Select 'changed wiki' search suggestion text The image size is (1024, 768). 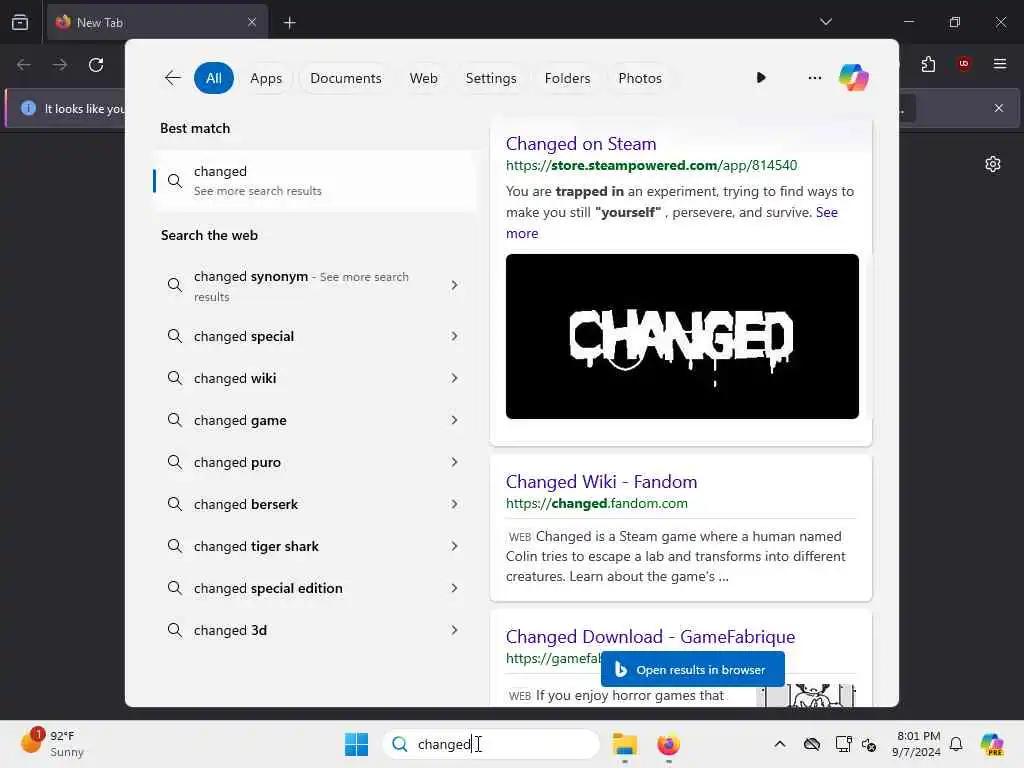point(235,378)
